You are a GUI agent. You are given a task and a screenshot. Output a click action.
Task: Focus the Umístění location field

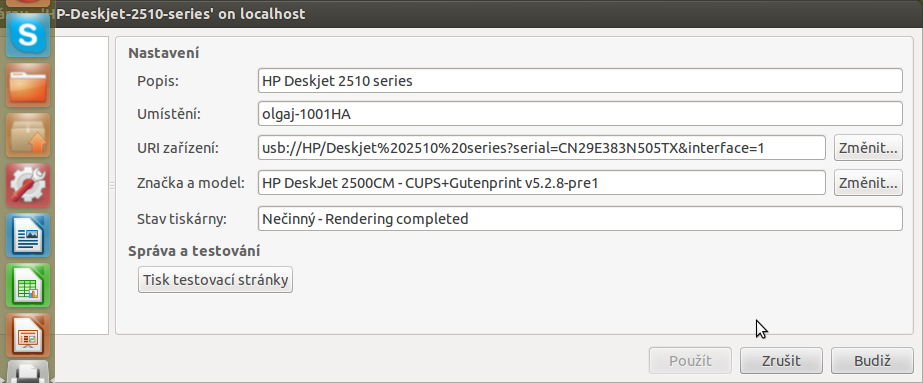coord(580,114)
